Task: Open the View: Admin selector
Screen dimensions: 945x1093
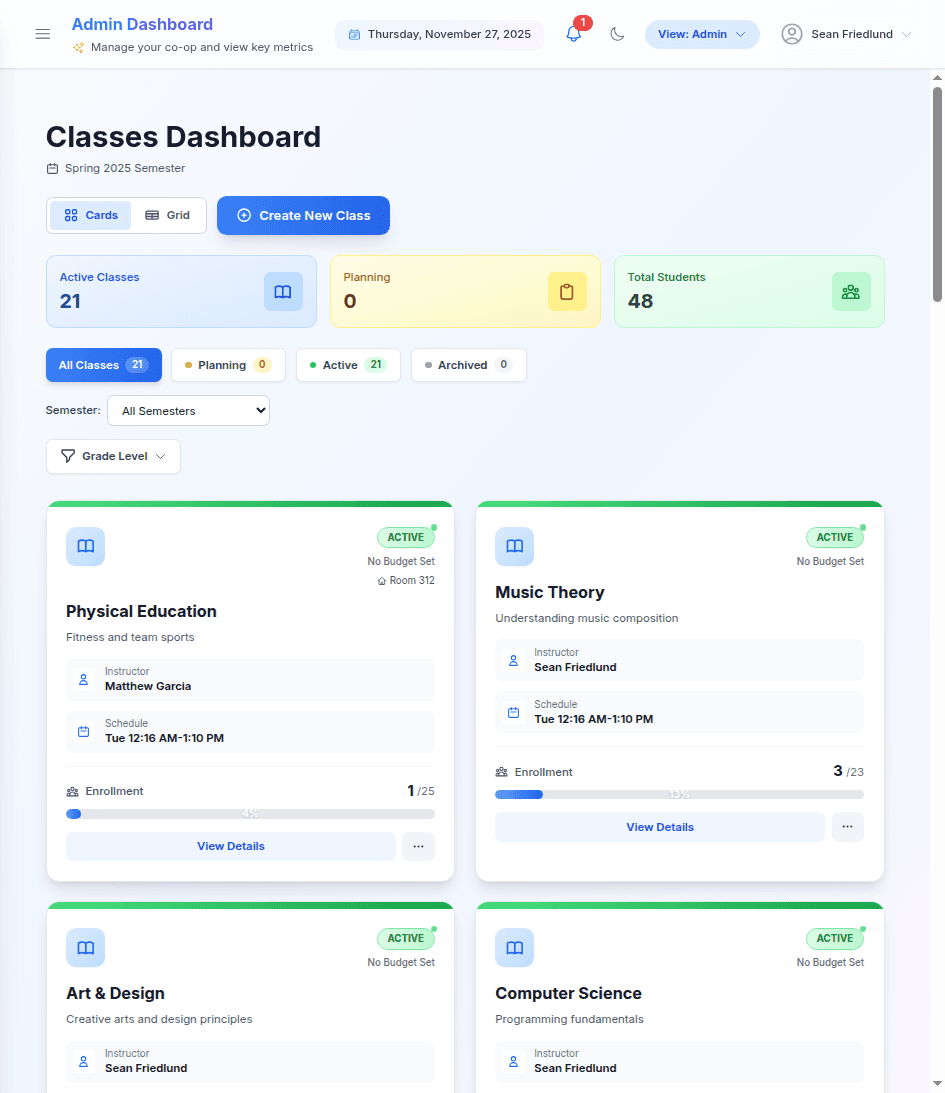Action: [x=702, y=33]
